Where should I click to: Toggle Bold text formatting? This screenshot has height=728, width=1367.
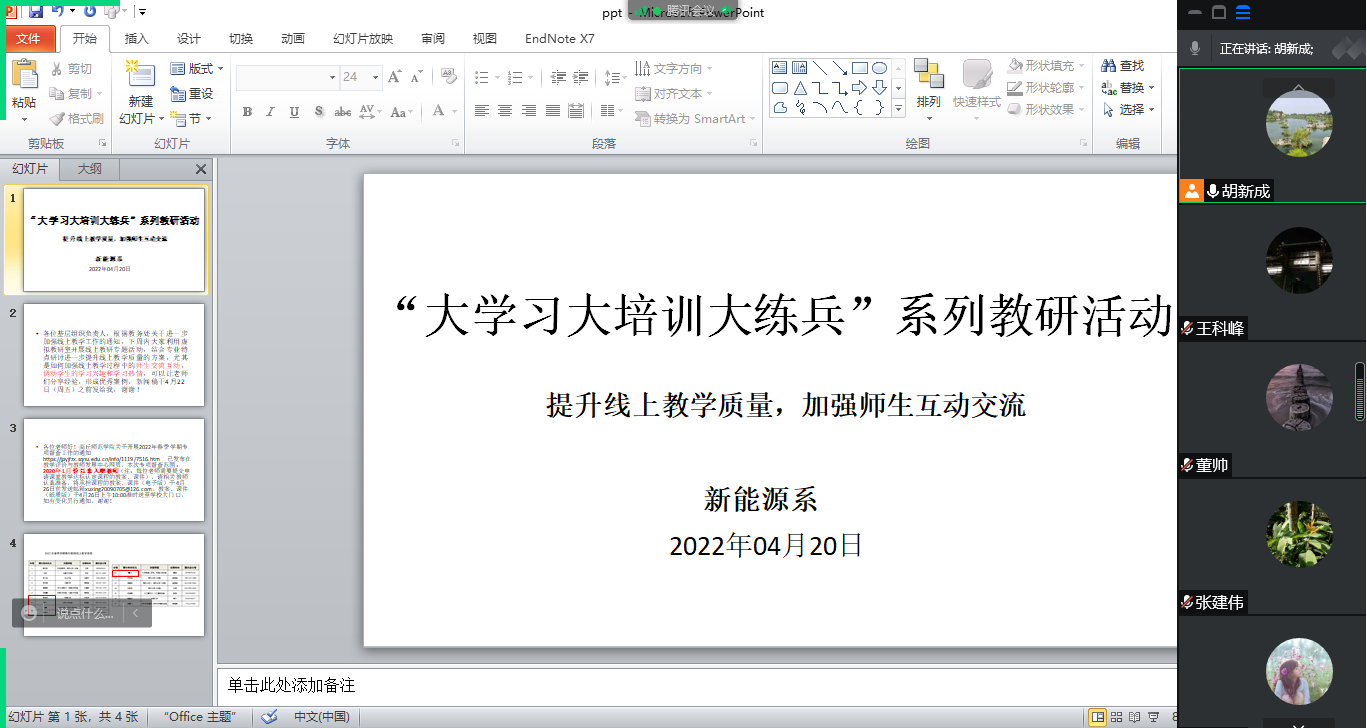click(247, 112)
